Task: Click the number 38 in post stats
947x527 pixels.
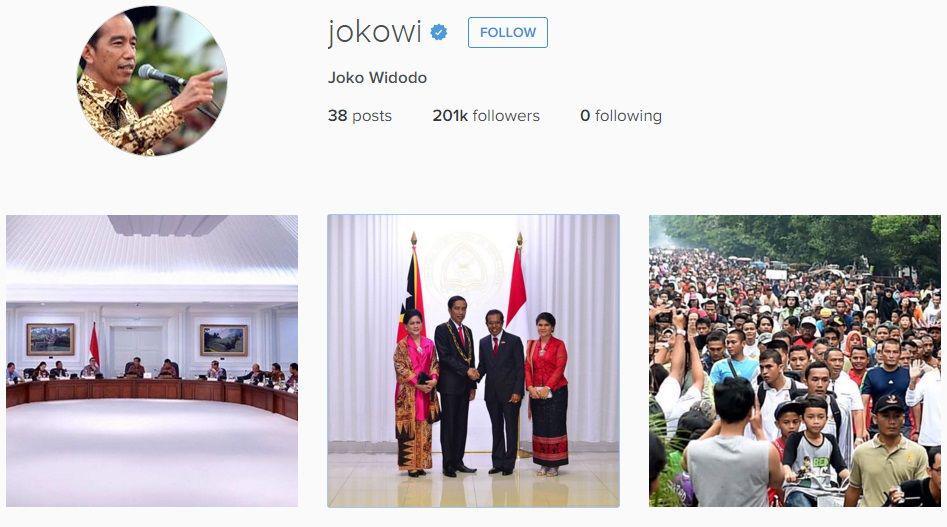Action: [x=338, y=115]
